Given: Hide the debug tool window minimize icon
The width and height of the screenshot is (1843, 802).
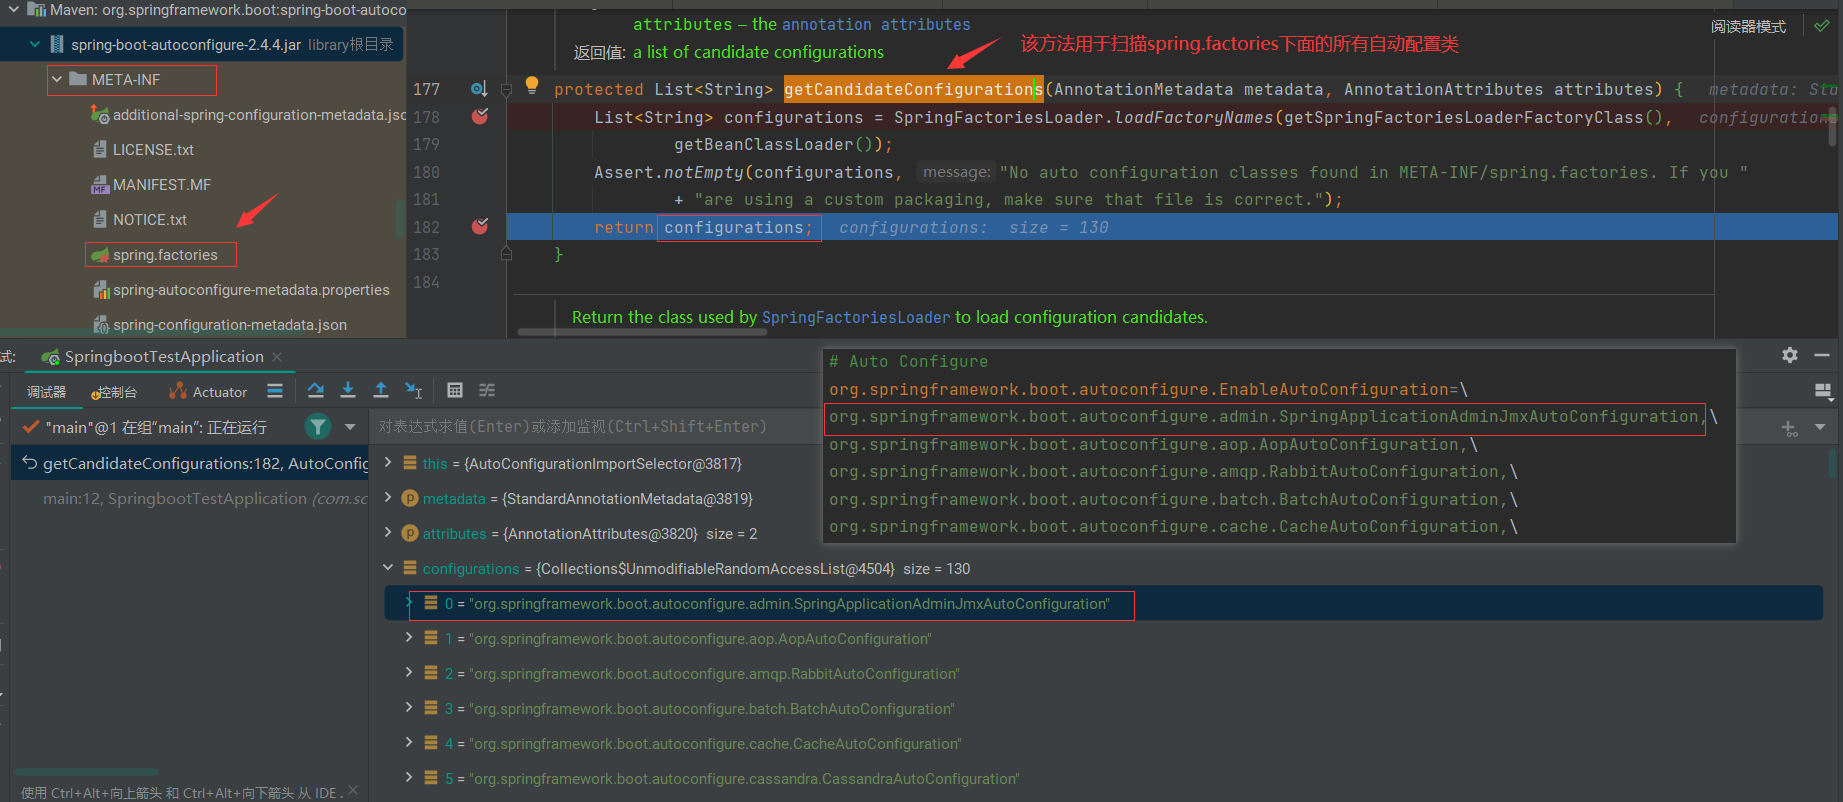Looking at the screenshot, I should (x=1822, y=355).
